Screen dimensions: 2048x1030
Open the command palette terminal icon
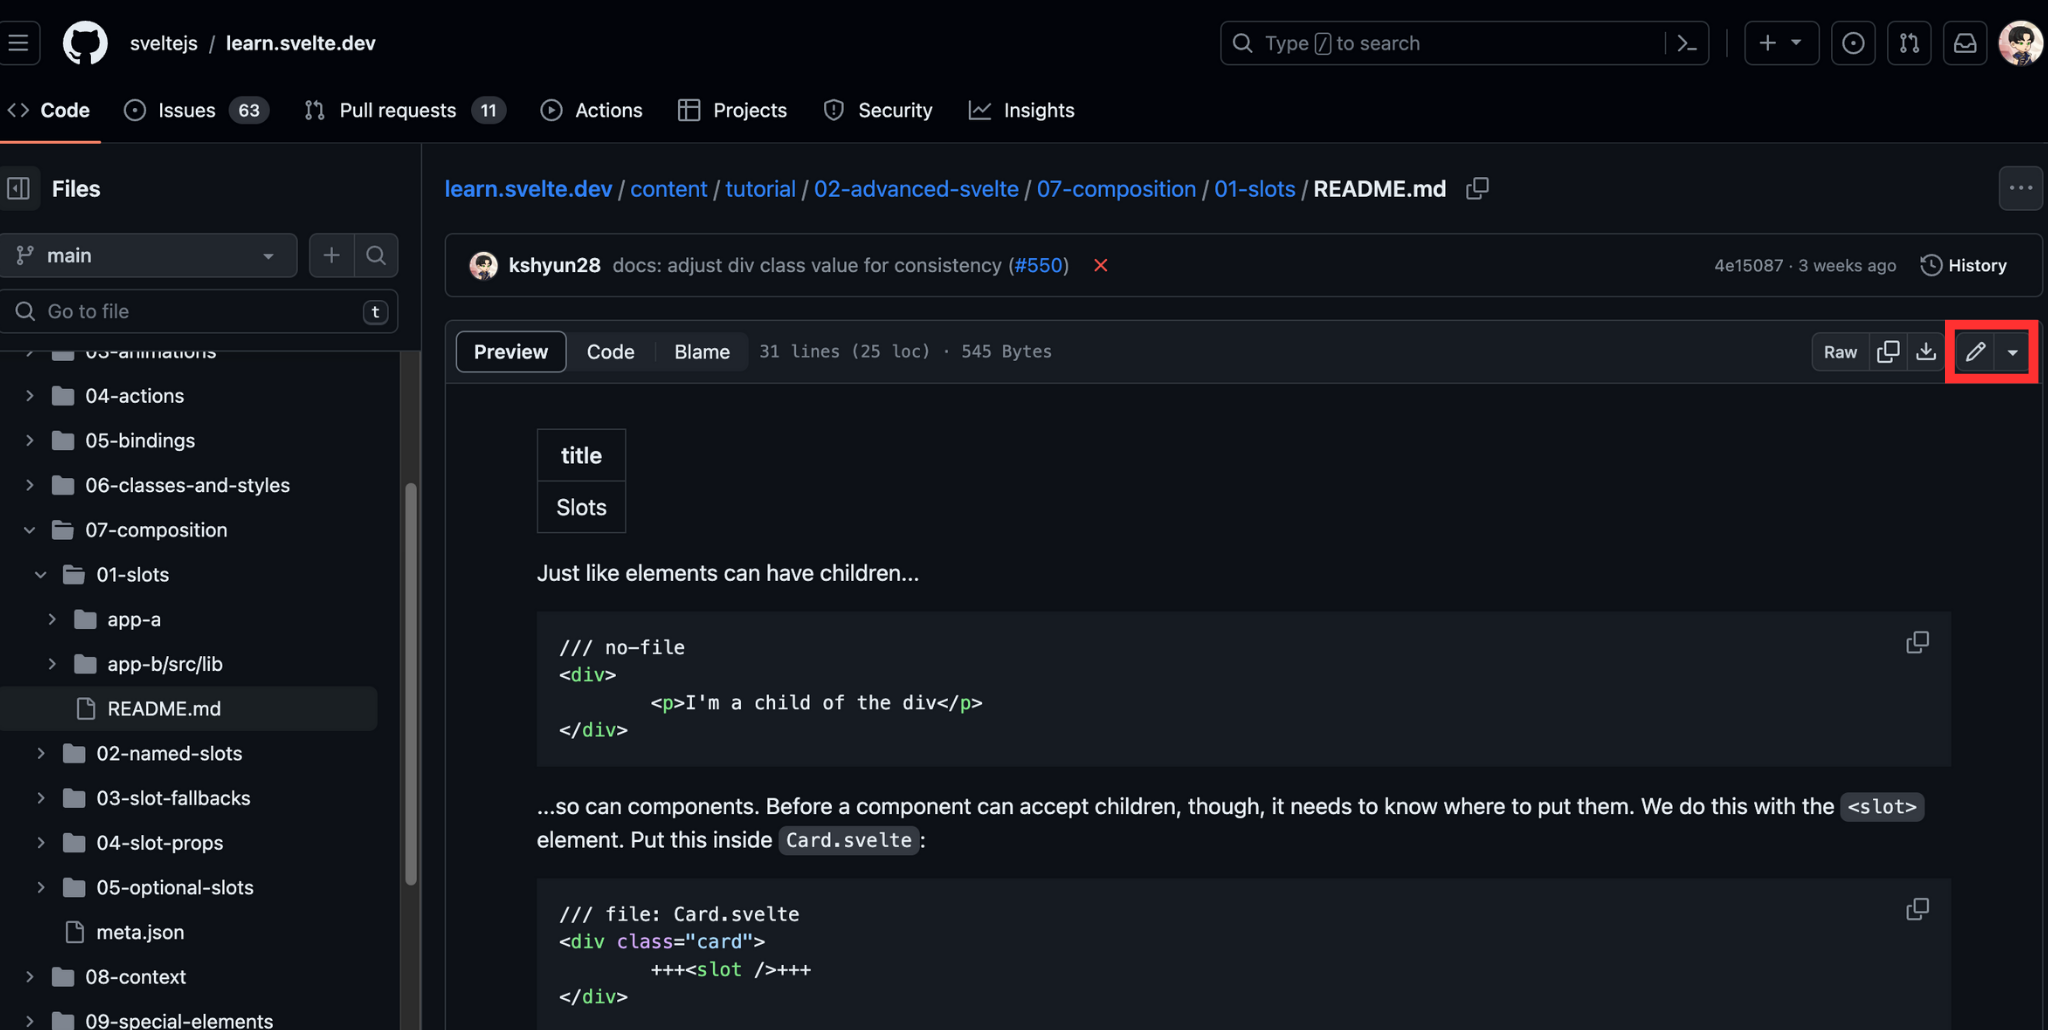click(1687, 42)
